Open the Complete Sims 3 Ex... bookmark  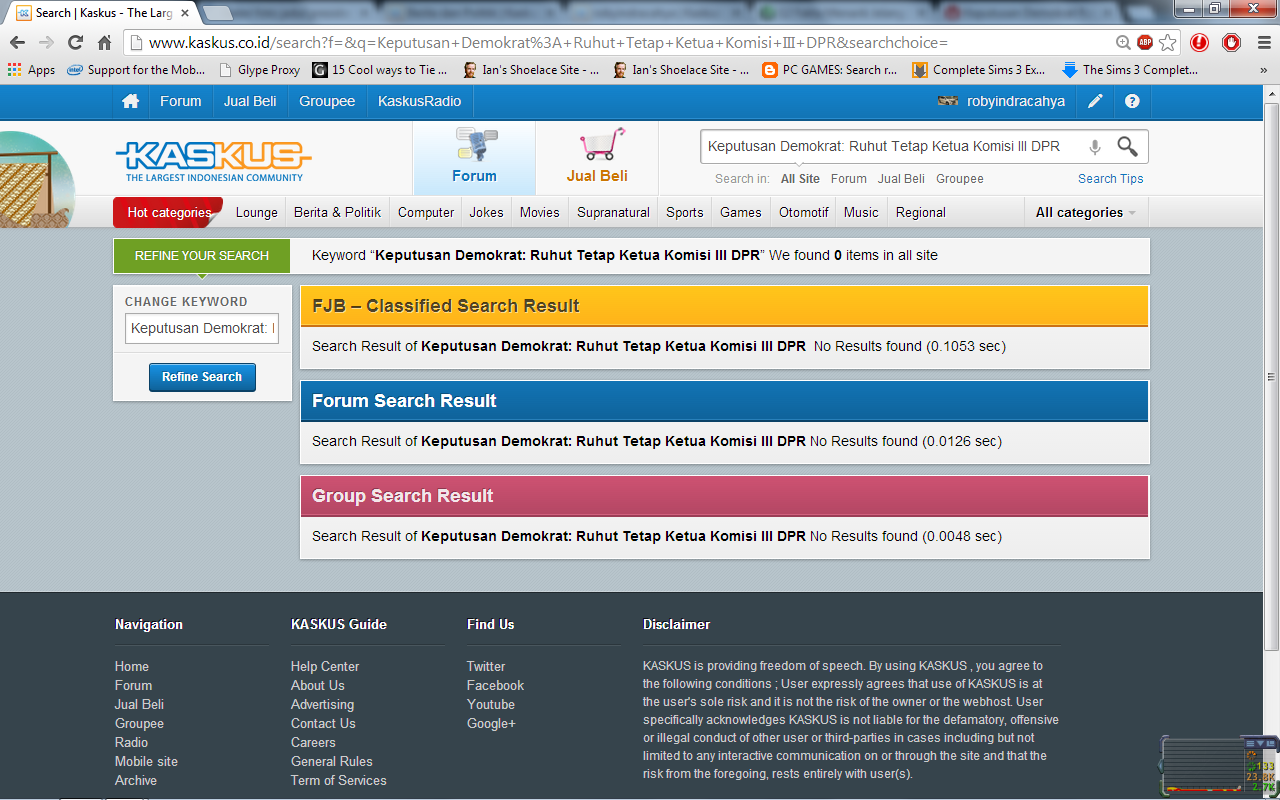[x=979, y=70]
